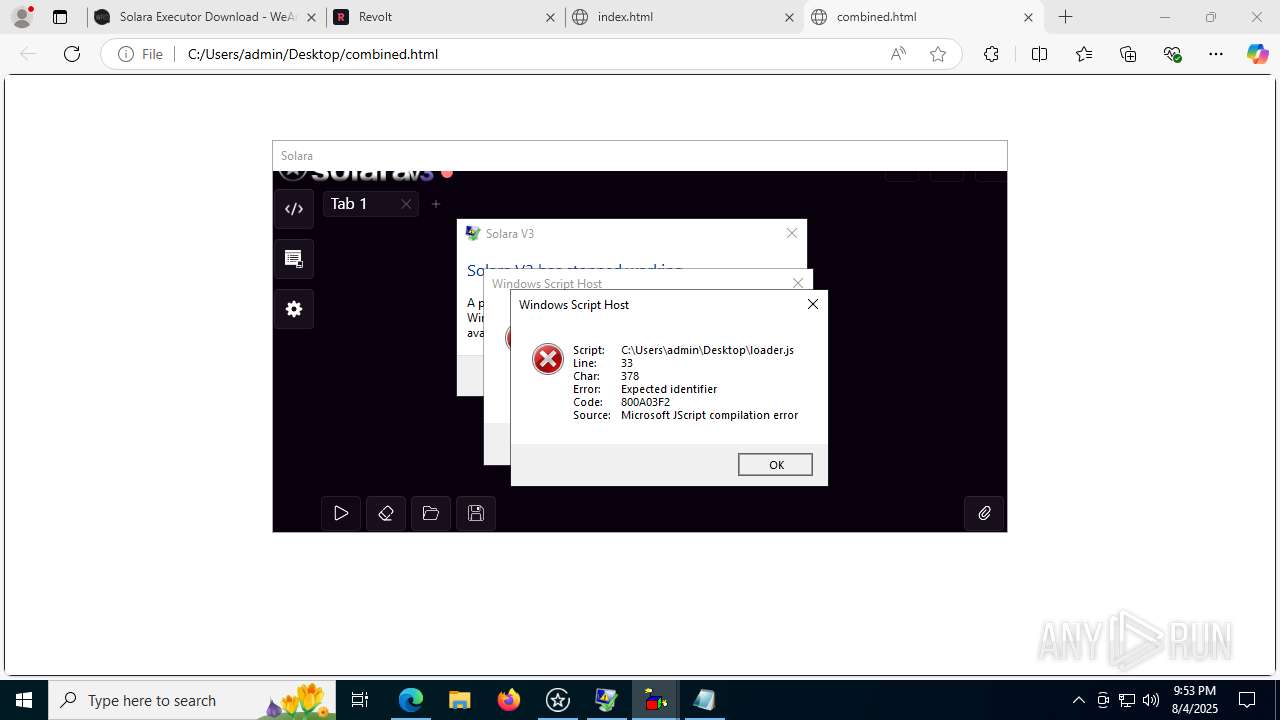1280x720 pixels.
Task: Open the notification center
Action: 1248,700
